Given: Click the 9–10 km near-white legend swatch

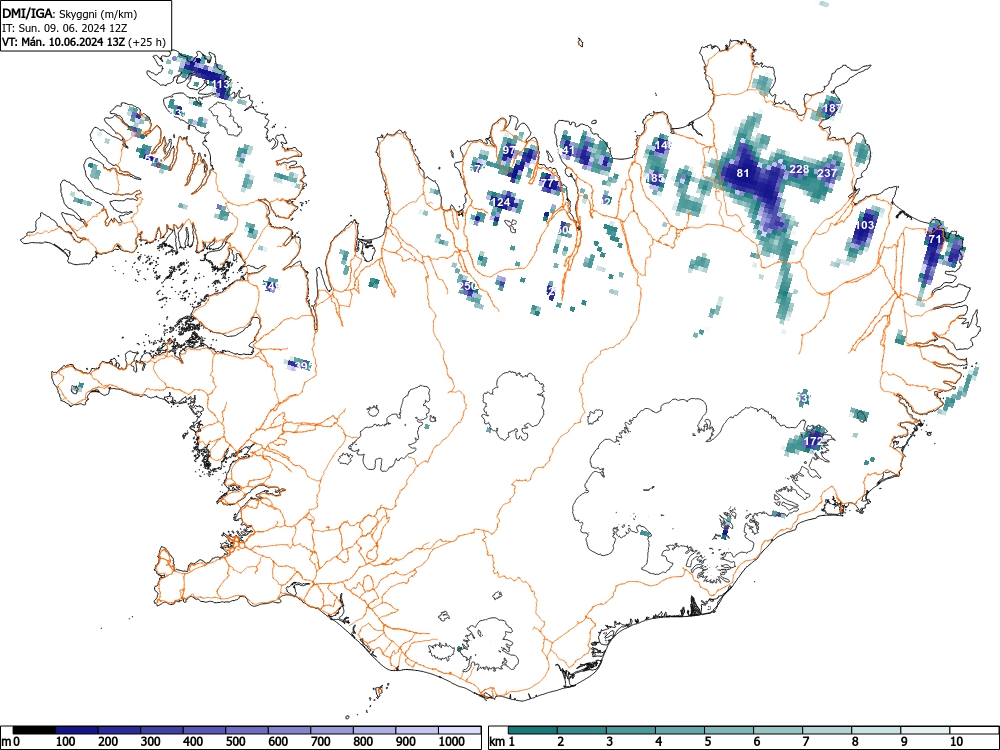Looking at the screenshot, I should tap(925, 730).
